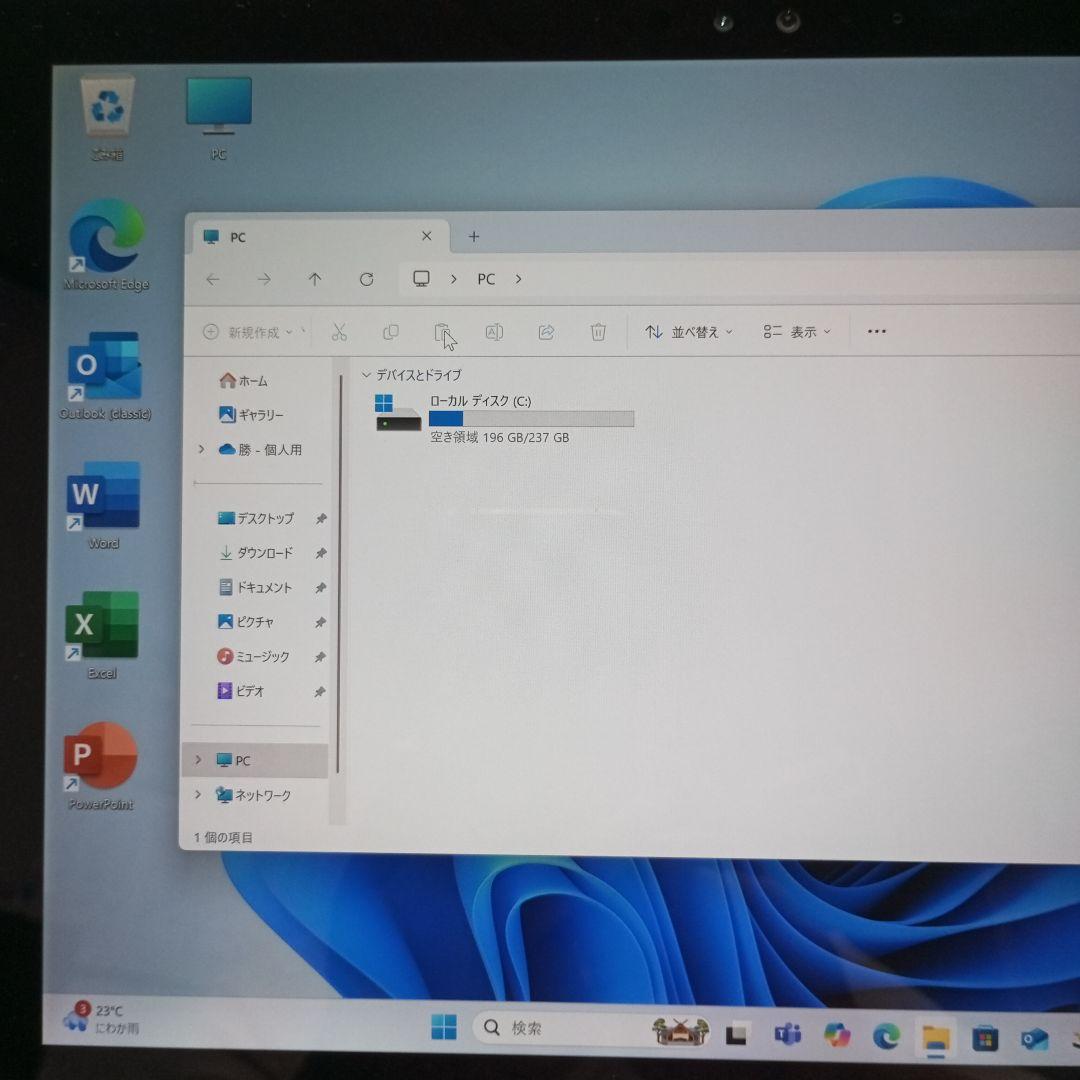Unpin ビデオ using its pin icon
This screenshot has width=1080, height=1080.
pyautogui.click(x=320, y=692)
